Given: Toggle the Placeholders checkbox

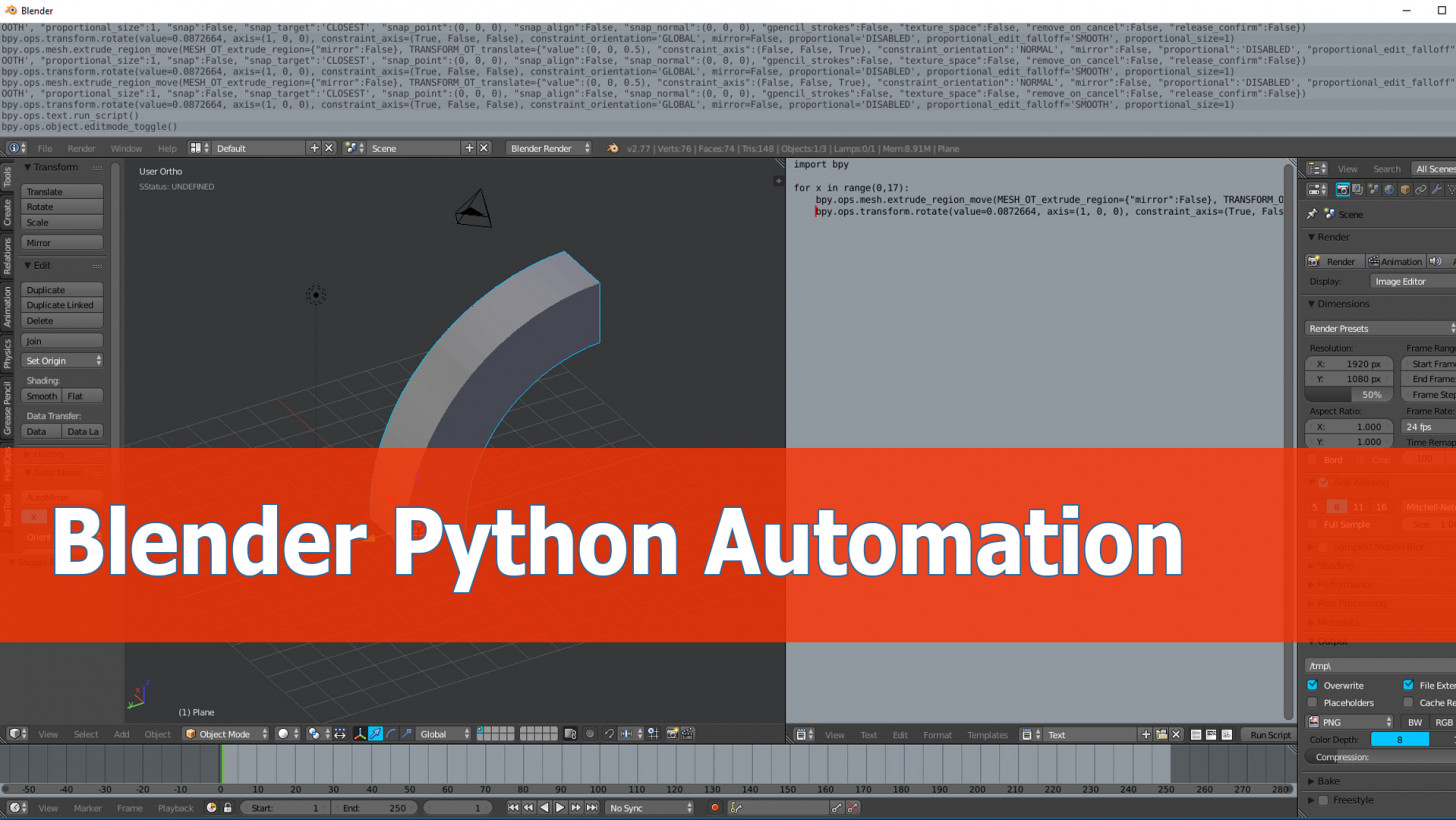Looking at the screenshot, I should (1312, 702).
